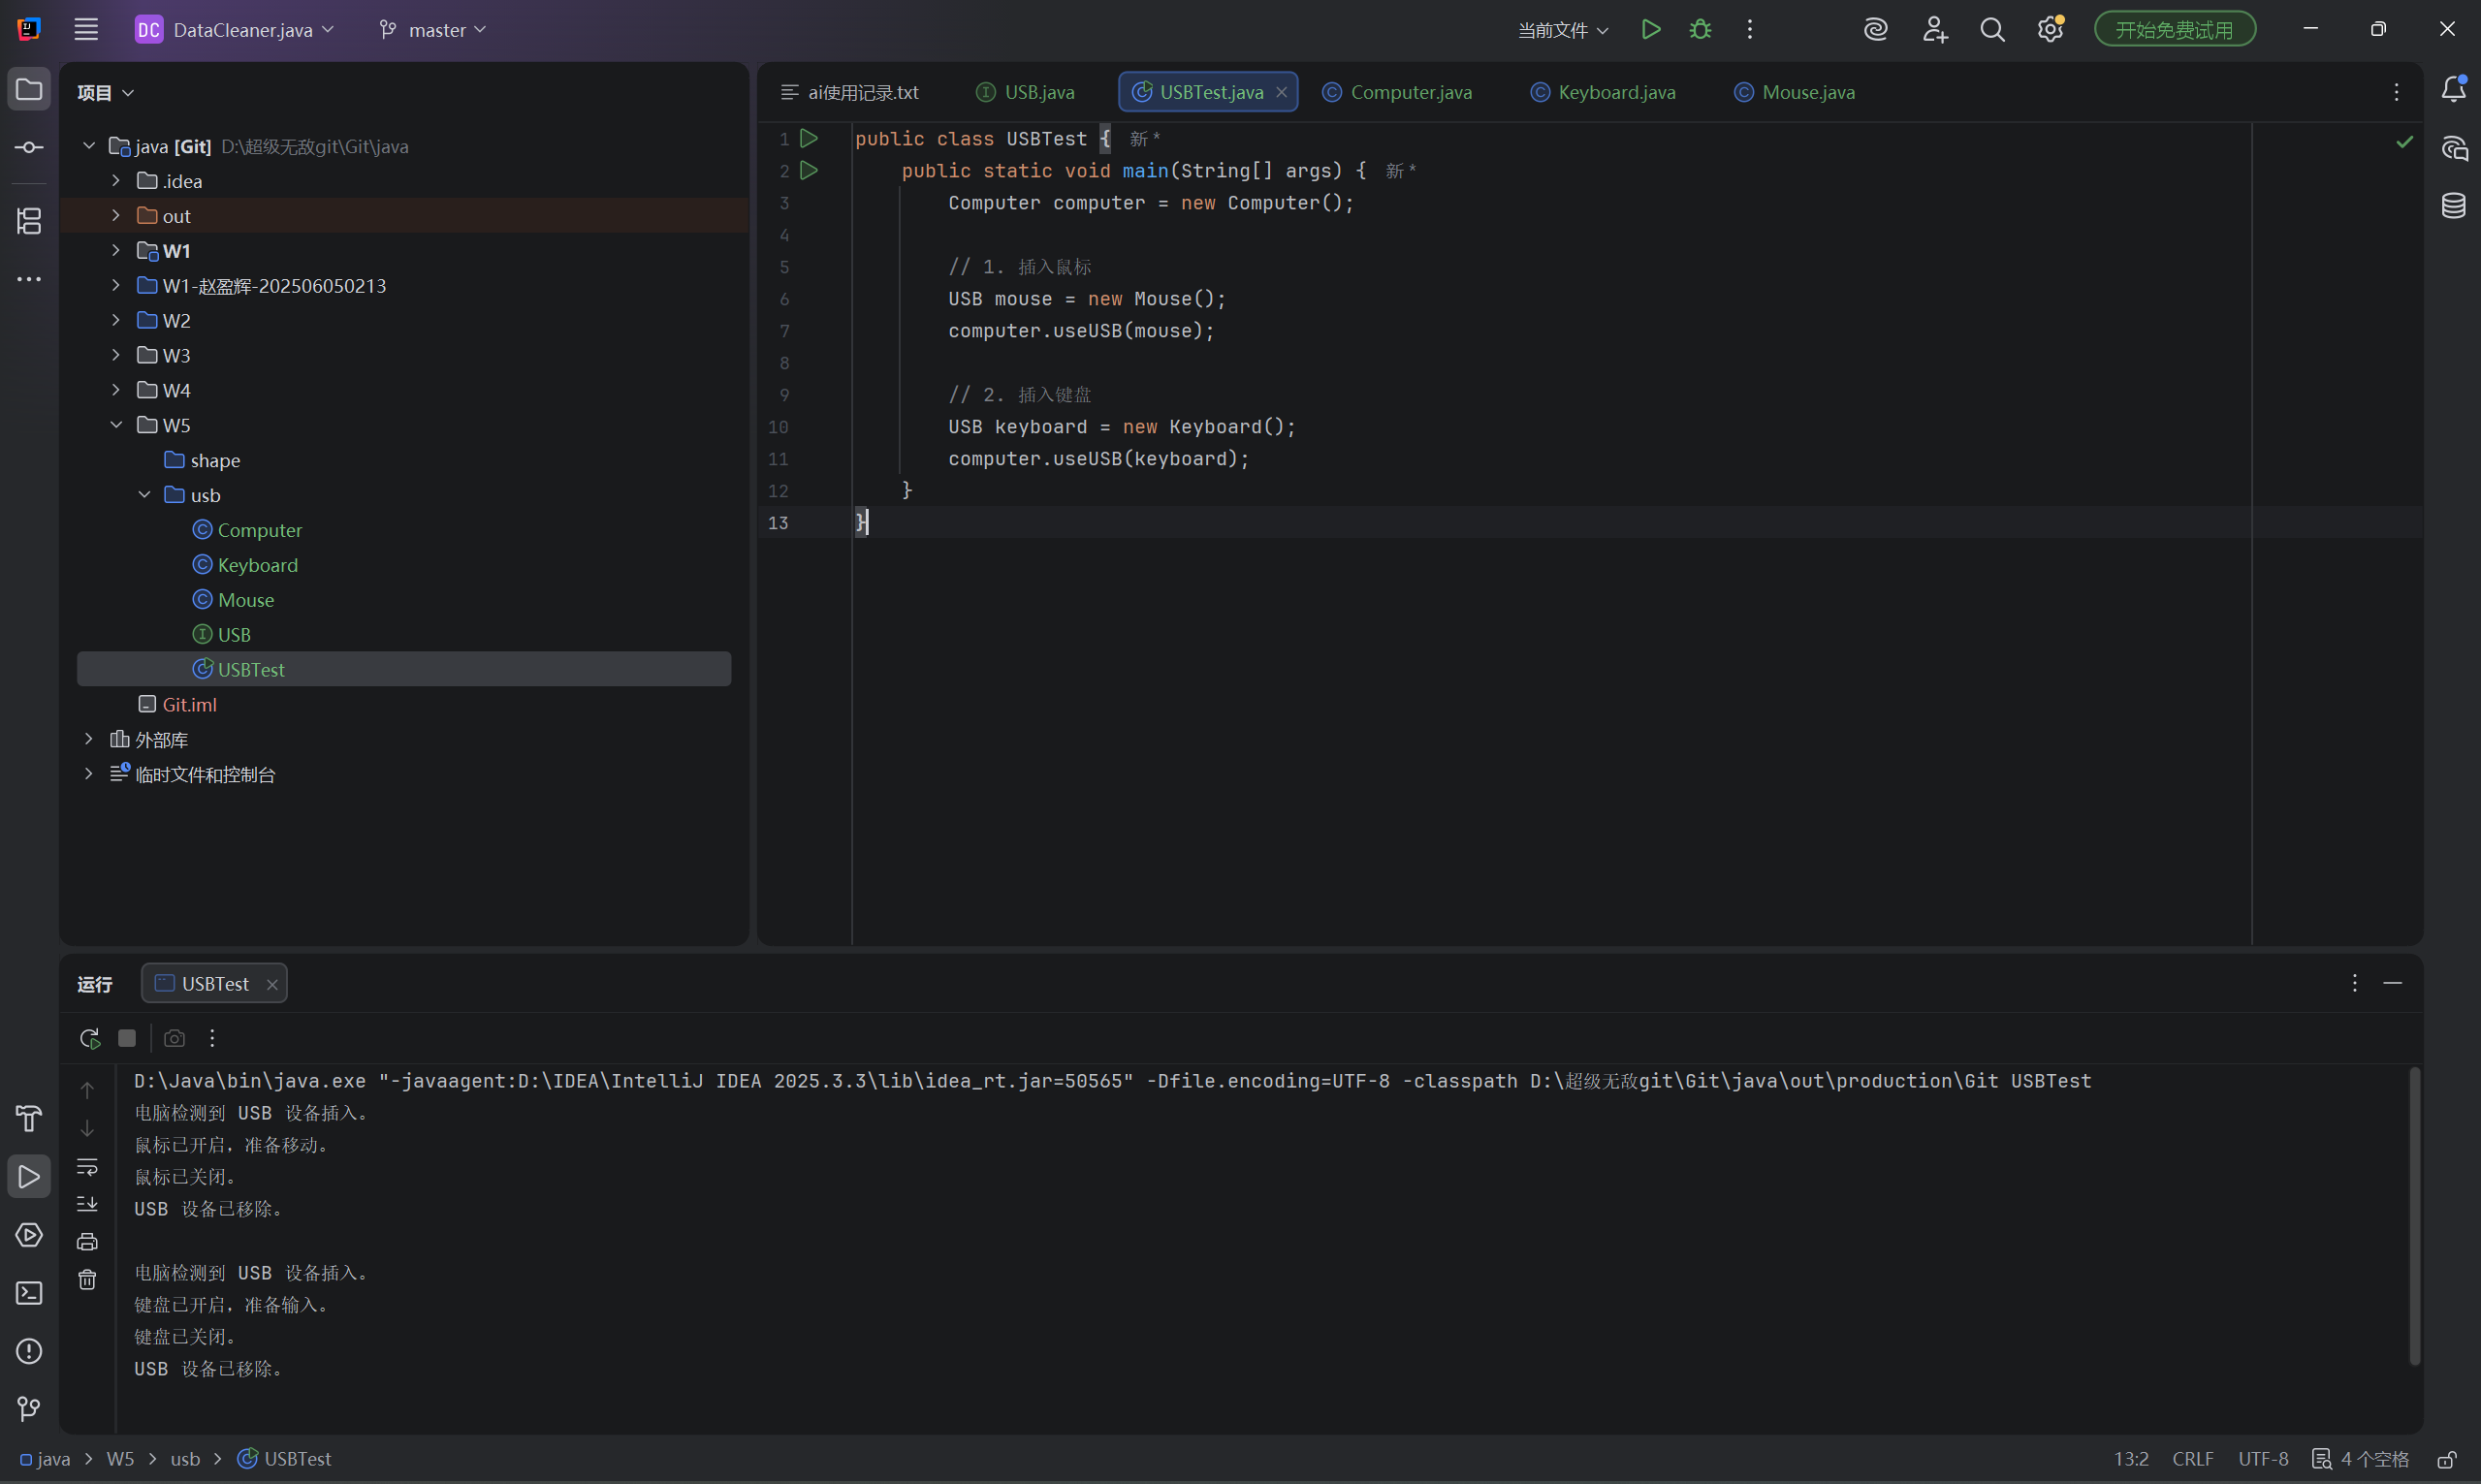Open the Problems tool window
This screenshot has height=1484, width=2481.
click(29, 1351)
